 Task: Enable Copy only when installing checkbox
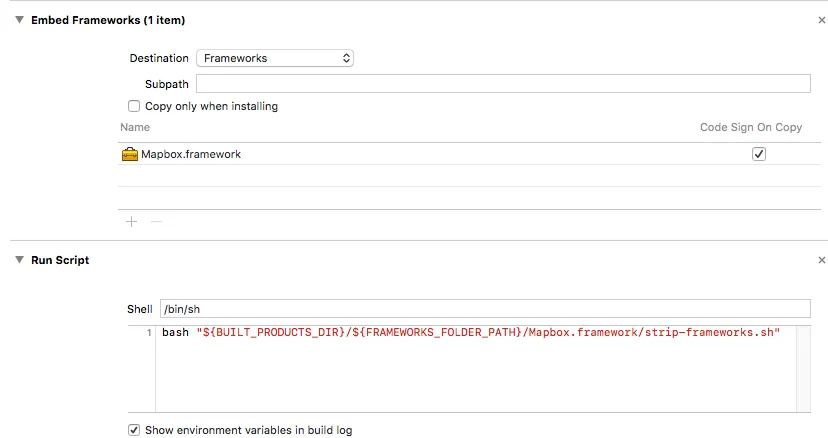134,106
